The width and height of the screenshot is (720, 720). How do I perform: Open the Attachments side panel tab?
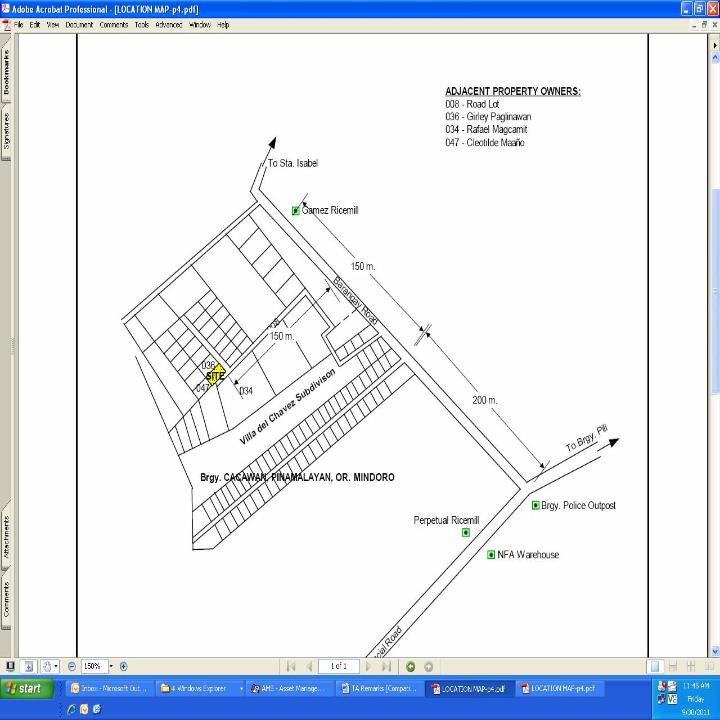[6, 536]
